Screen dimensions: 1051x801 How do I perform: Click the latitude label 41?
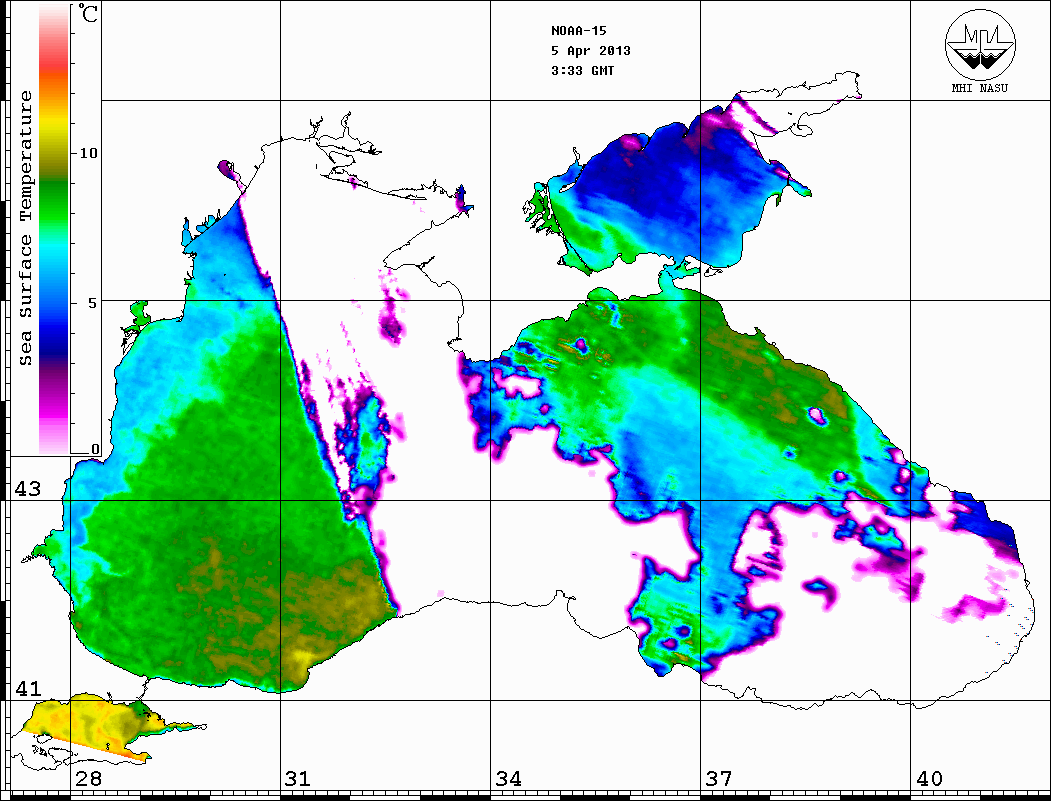(x=27, y=688)
